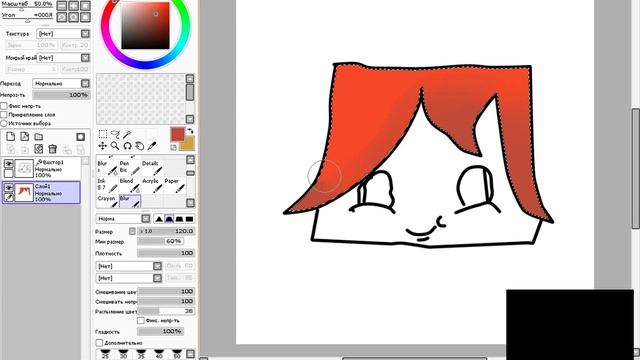Delete layer with trash can icon

click(x=52, y=149)
